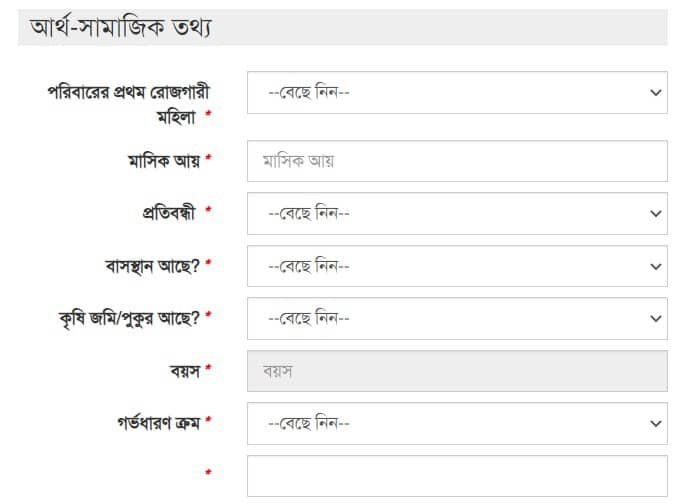687x504 pixels.
Task: Click chevron arrow of first-earner-woman dropdown
Action: [x=656, y=93]
